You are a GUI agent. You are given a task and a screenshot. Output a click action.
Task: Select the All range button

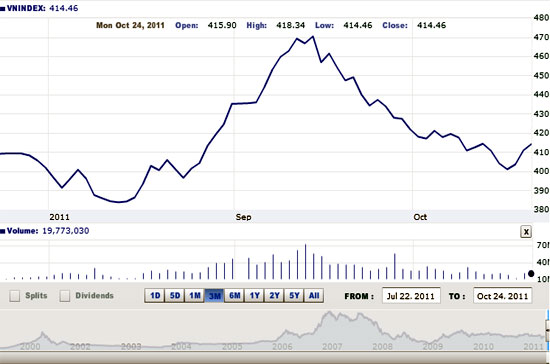[x=314, y=296]
